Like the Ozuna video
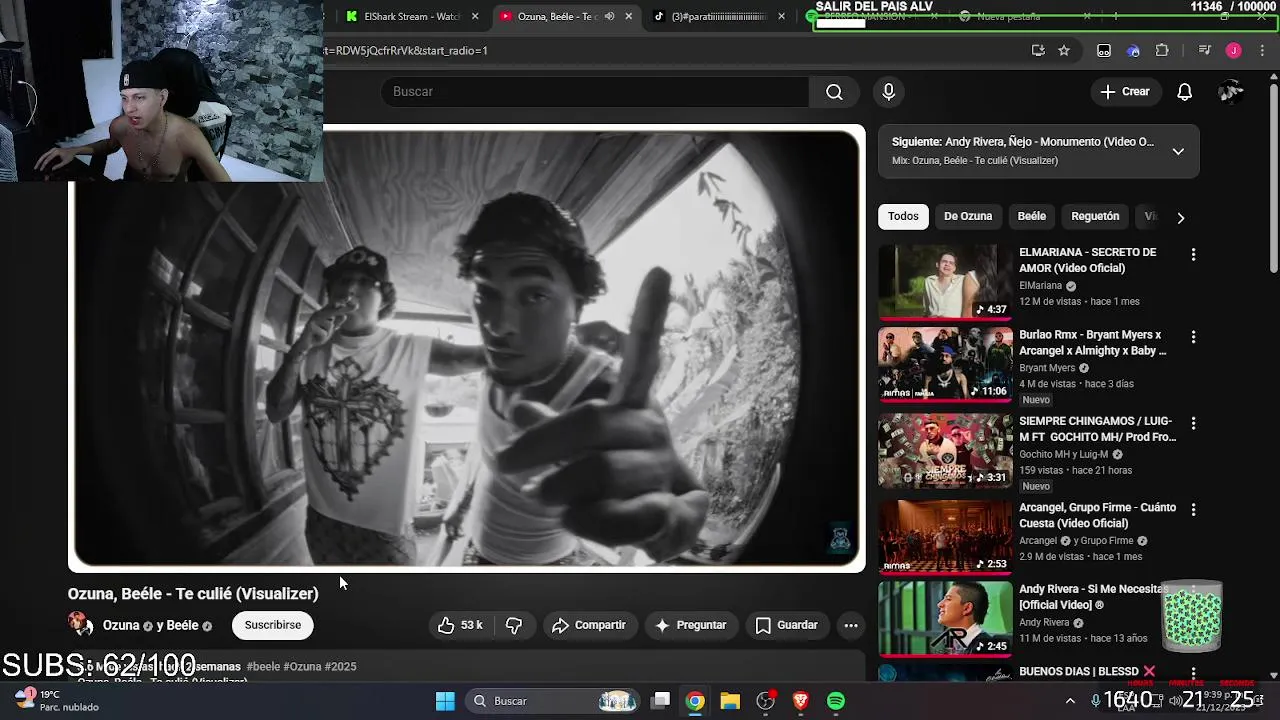This screenshot has width=1280, height=720. 460,625
